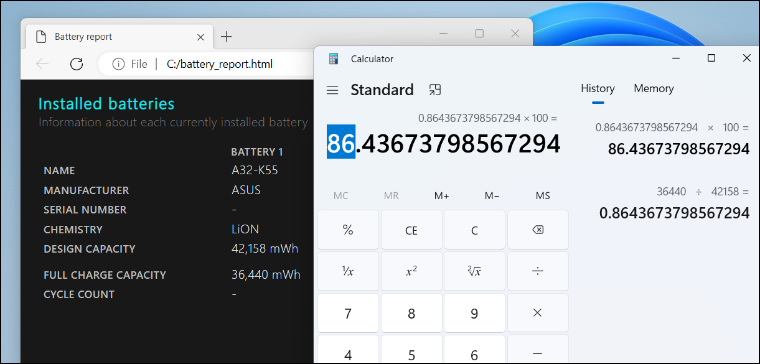Select history entry 0.8643673798567294 × 100

point(672,139)
